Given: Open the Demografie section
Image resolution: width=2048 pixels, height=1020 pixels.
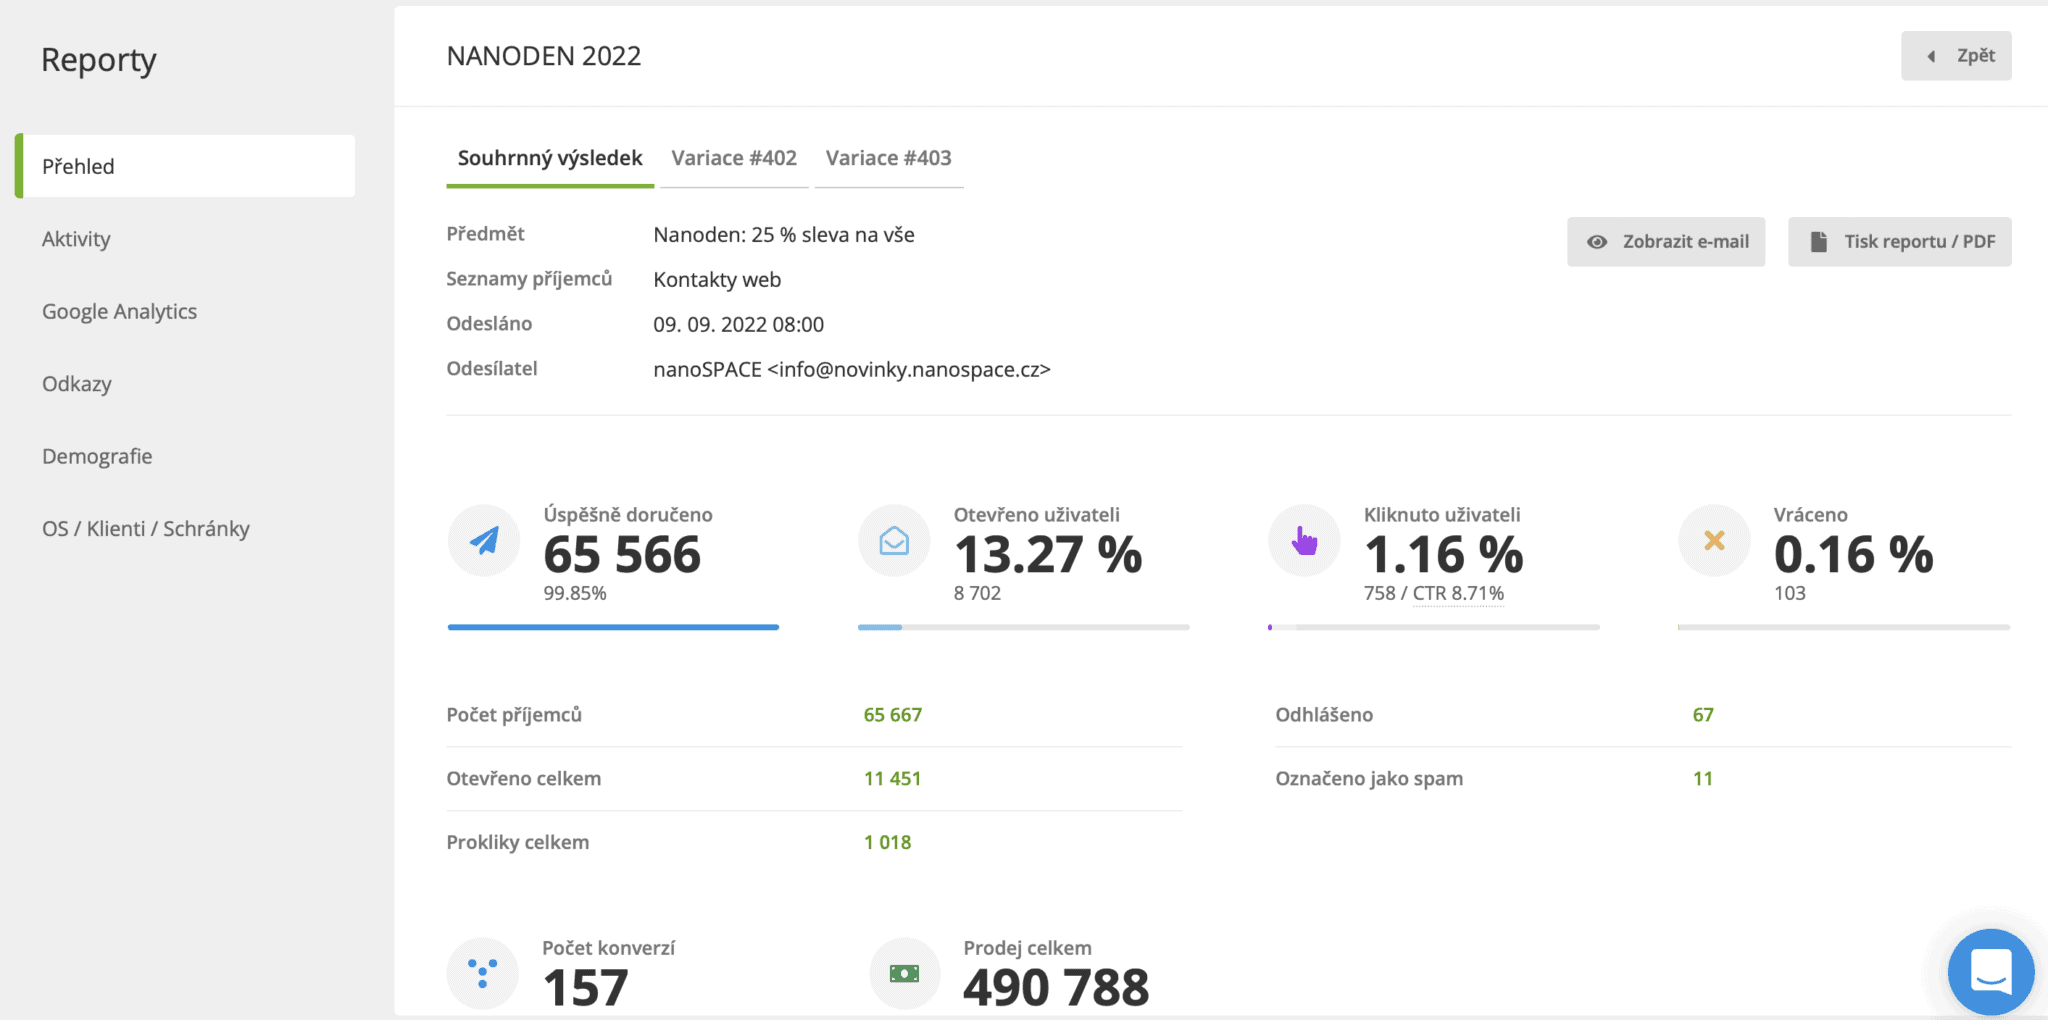Looking at the screenshot, I should click(x=97, y=456).
